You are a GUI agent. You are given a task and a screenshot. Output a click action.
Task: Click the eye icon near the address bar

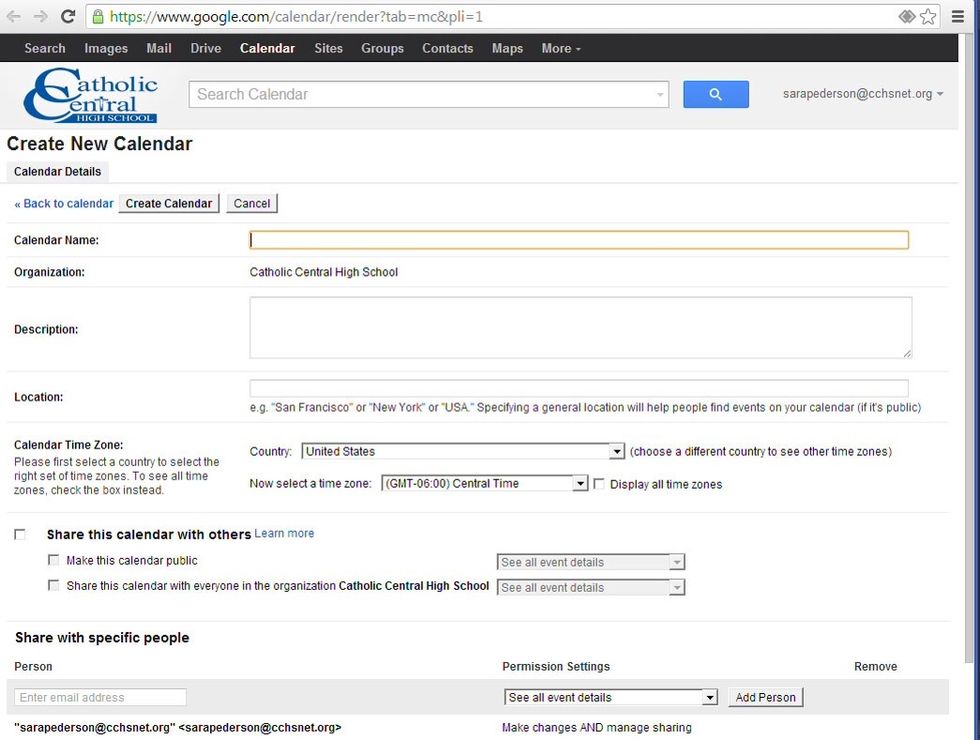point(906,14)
